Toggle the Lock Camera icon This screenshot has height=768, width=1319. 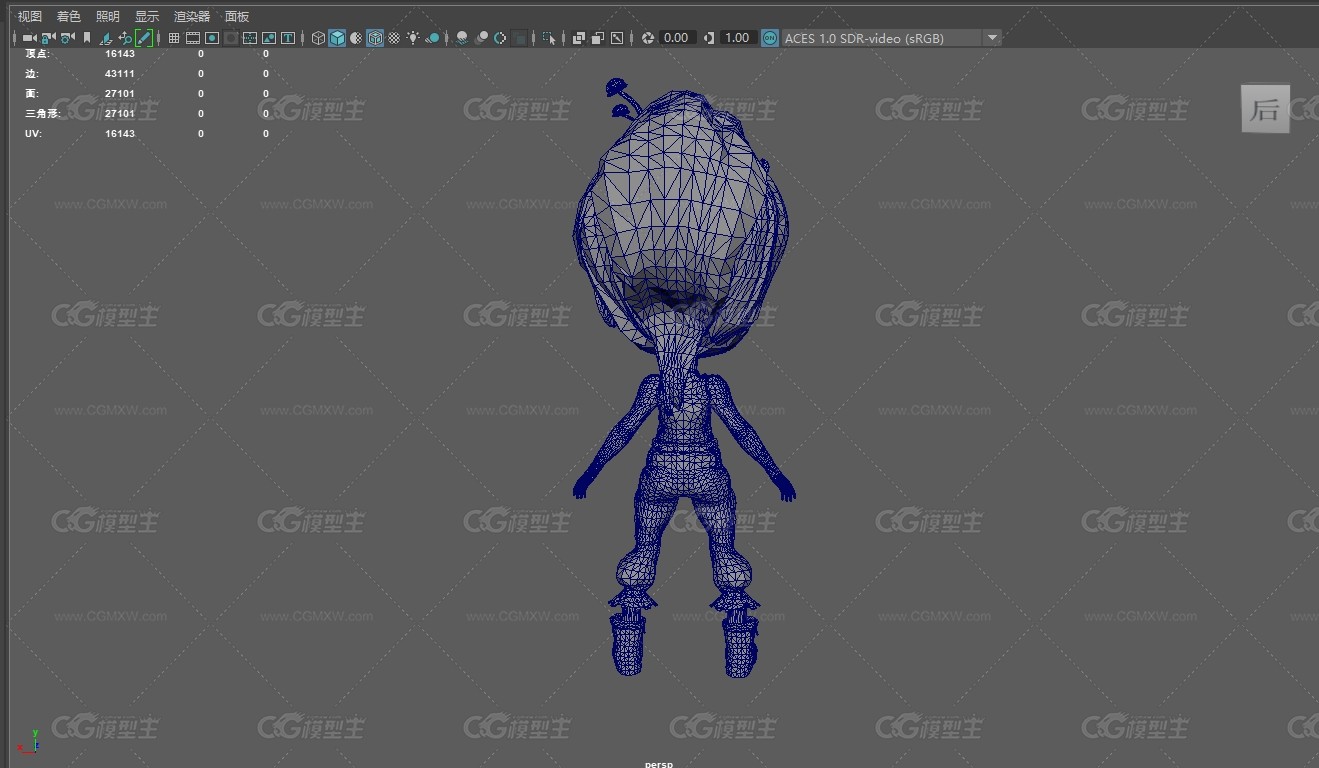[47, 38]
